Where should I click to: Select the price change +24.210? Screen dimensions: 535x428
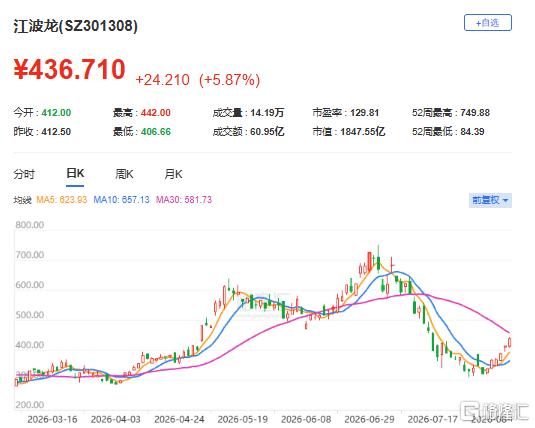click(162, 80)
